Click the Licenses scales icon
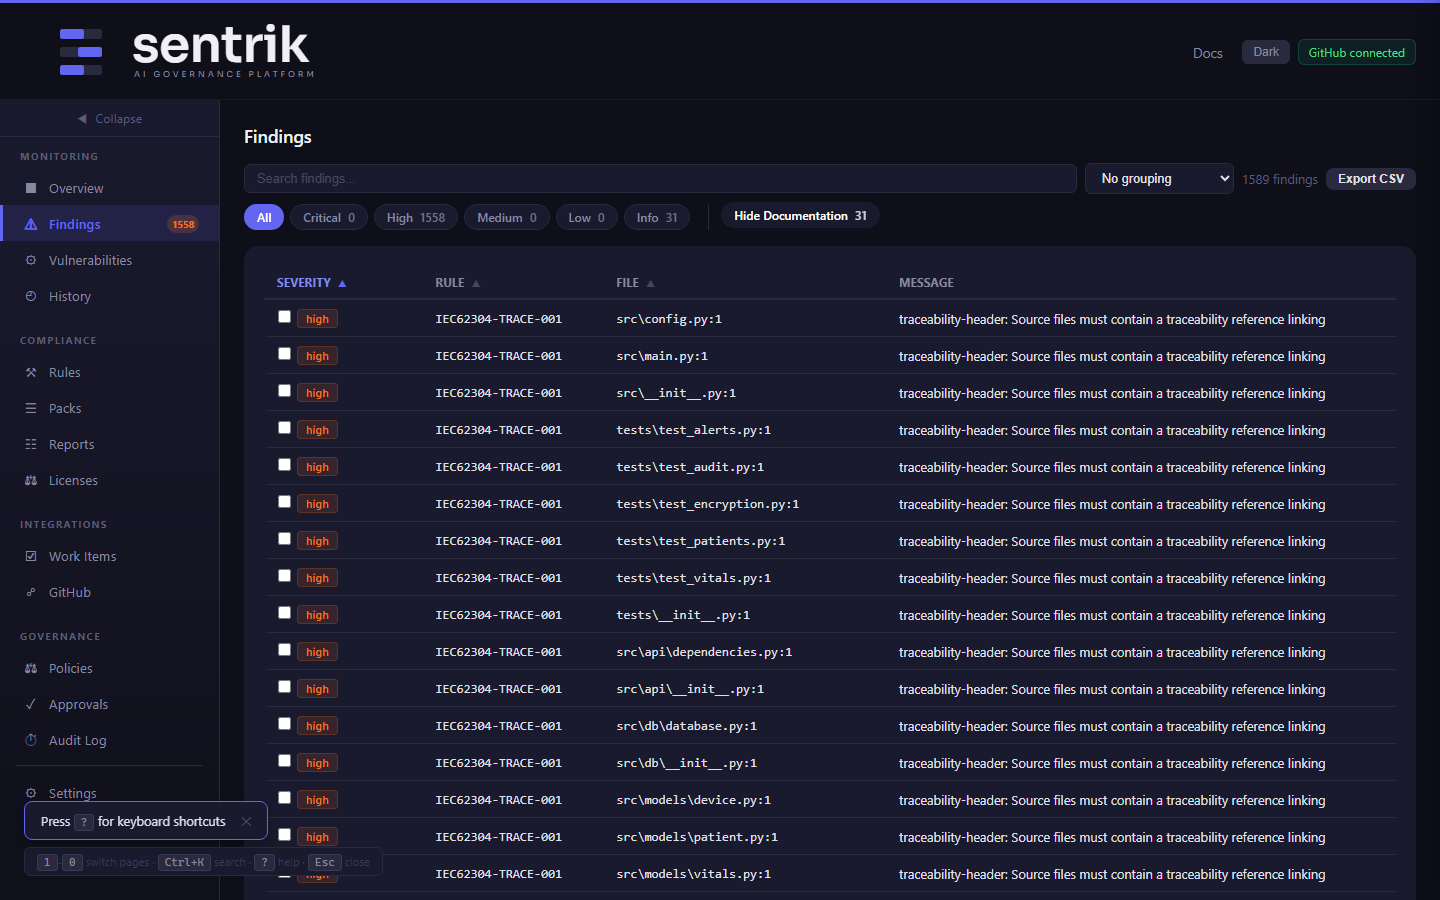Image resolution: width=1440 pixels, height=900 pixels. 31,480
